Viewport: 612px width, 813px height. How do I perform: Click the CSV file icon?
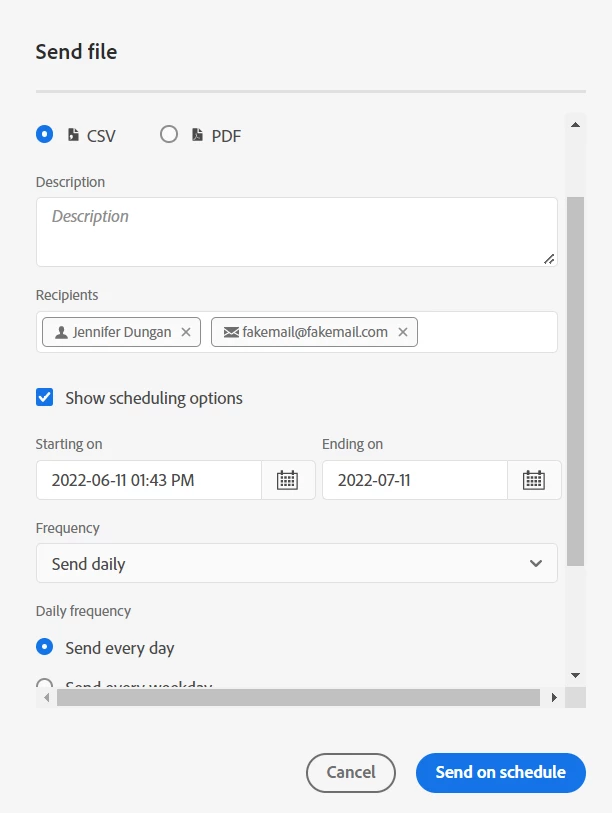point(73,135)
